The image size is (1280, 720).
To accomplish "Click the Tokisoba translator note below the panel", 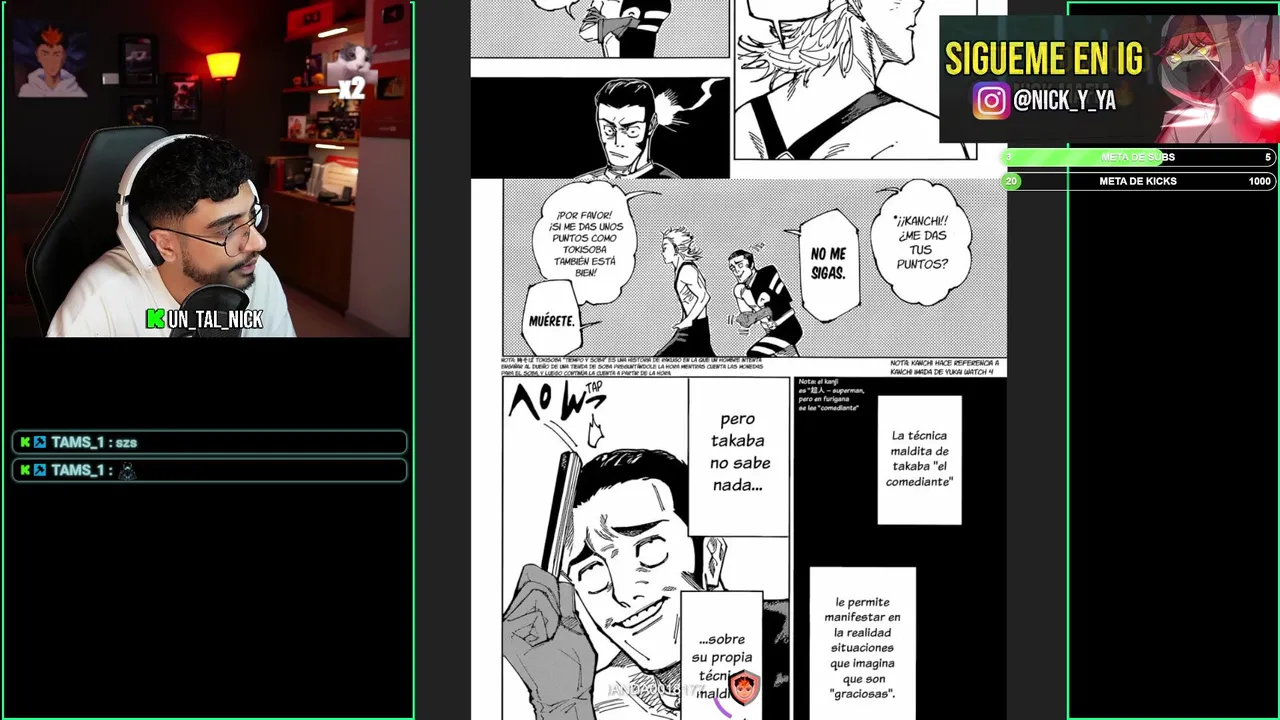I will (x=632, y=366).
